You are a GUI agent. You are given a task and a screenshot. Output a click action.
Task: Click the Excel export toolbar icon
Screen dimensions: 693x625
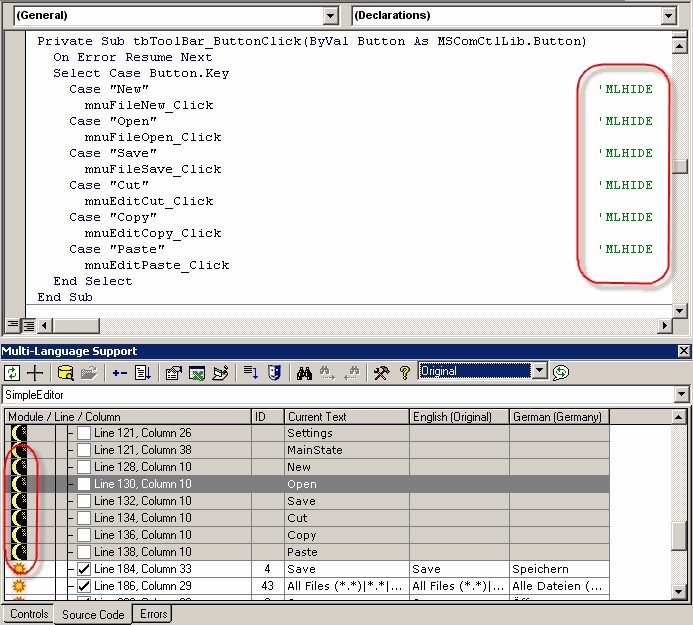tap(197, 372)
